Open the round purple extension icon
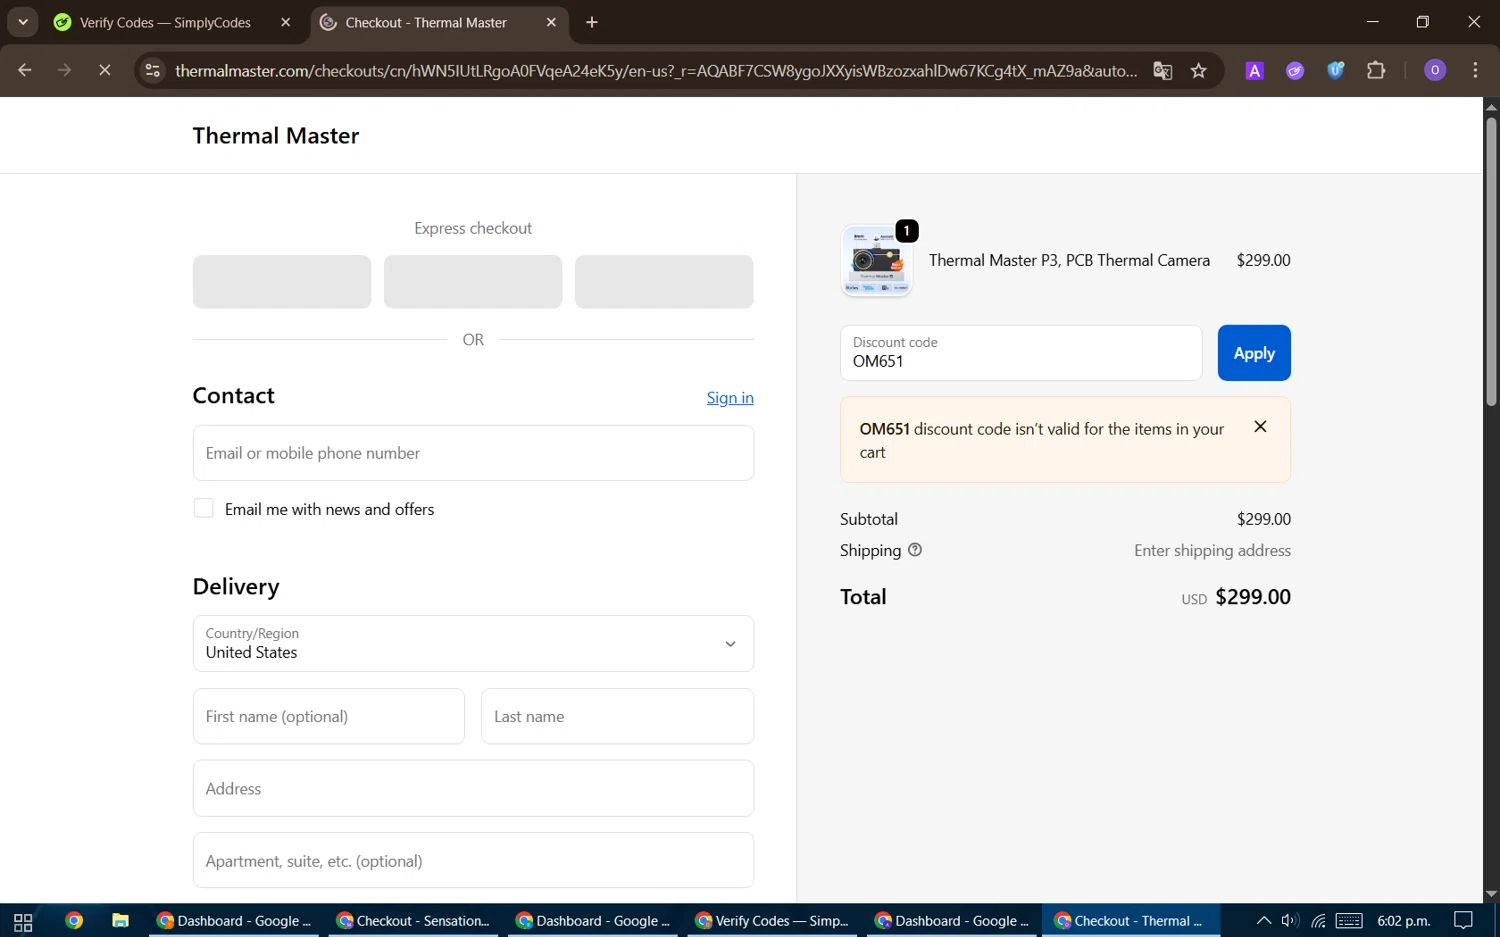1500x937 pixels. [x=1295, y=70]
